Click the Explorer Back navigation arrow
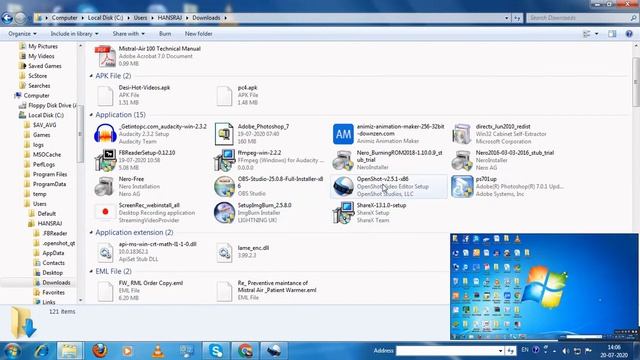This screenshot has height=360, width=640. 7,18
